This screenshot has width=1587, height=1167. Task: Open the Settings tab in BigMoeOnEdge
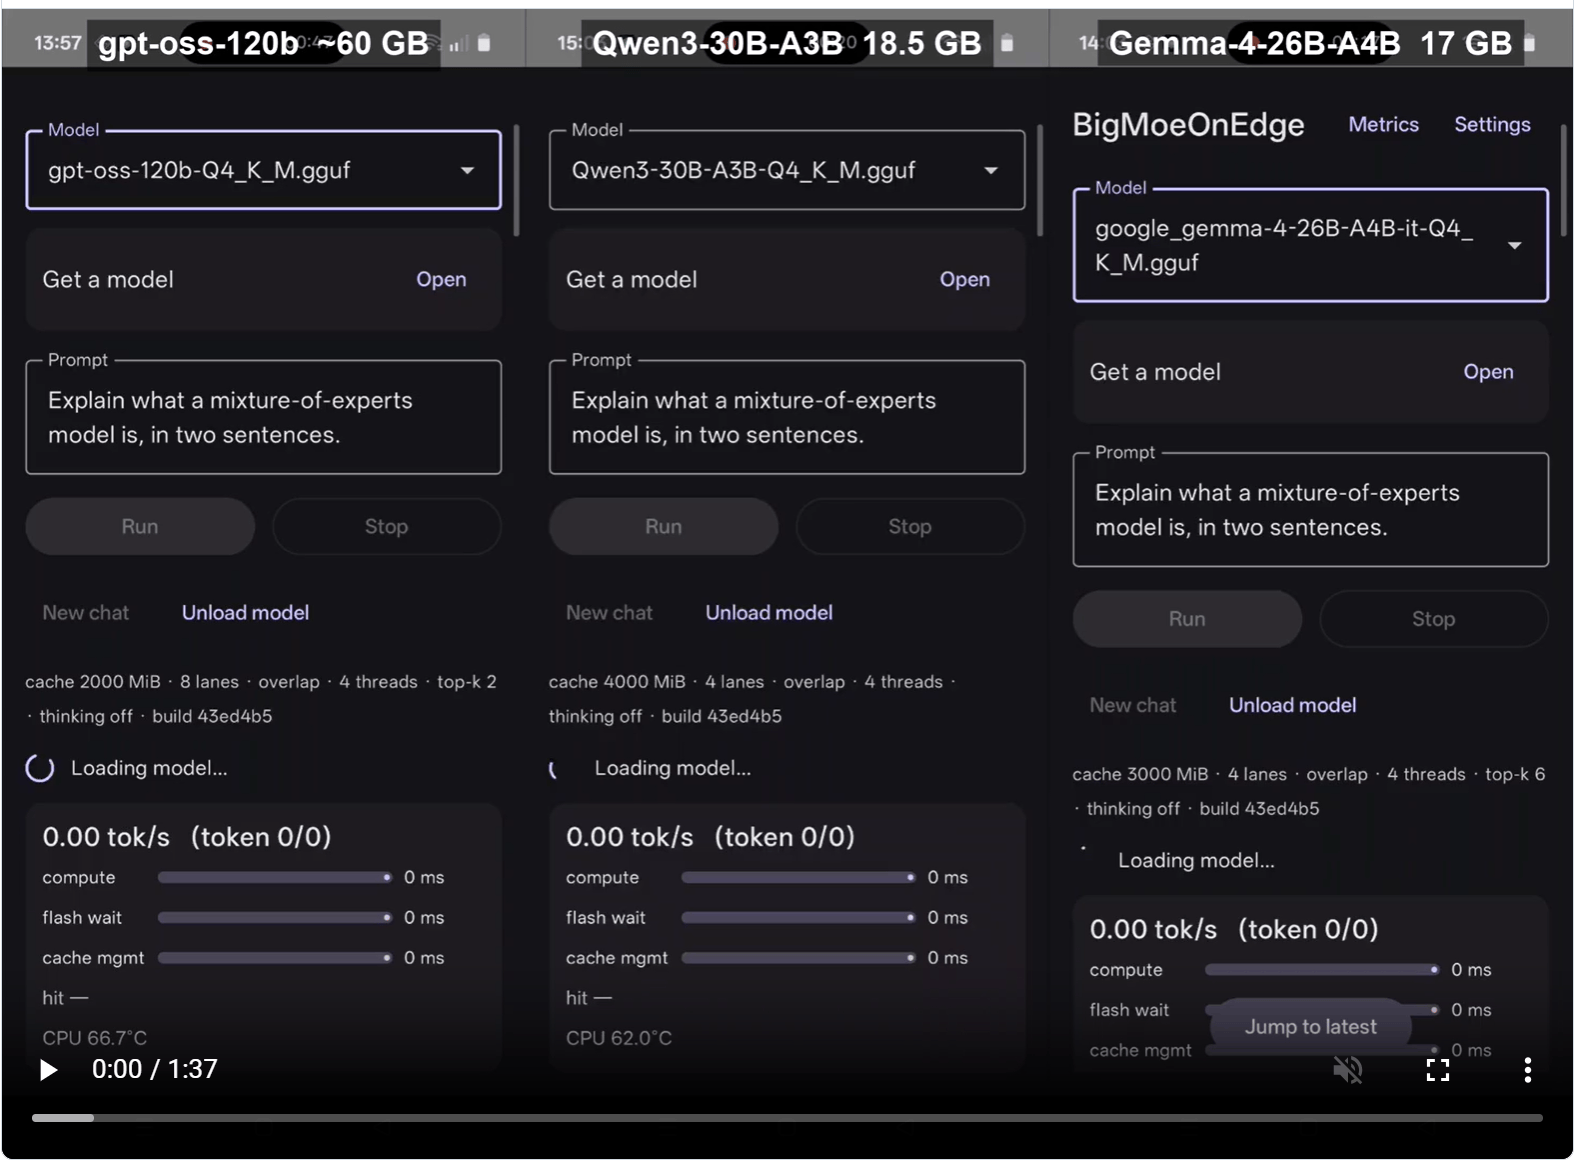tap(1492, 125)
